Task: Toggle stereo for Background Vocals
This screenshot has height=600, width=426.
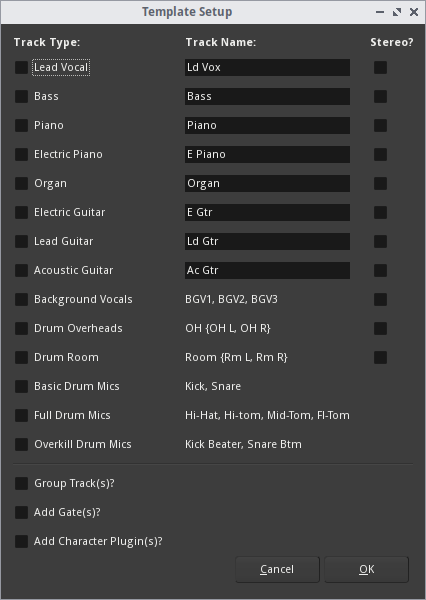Action: pos(380,299)
